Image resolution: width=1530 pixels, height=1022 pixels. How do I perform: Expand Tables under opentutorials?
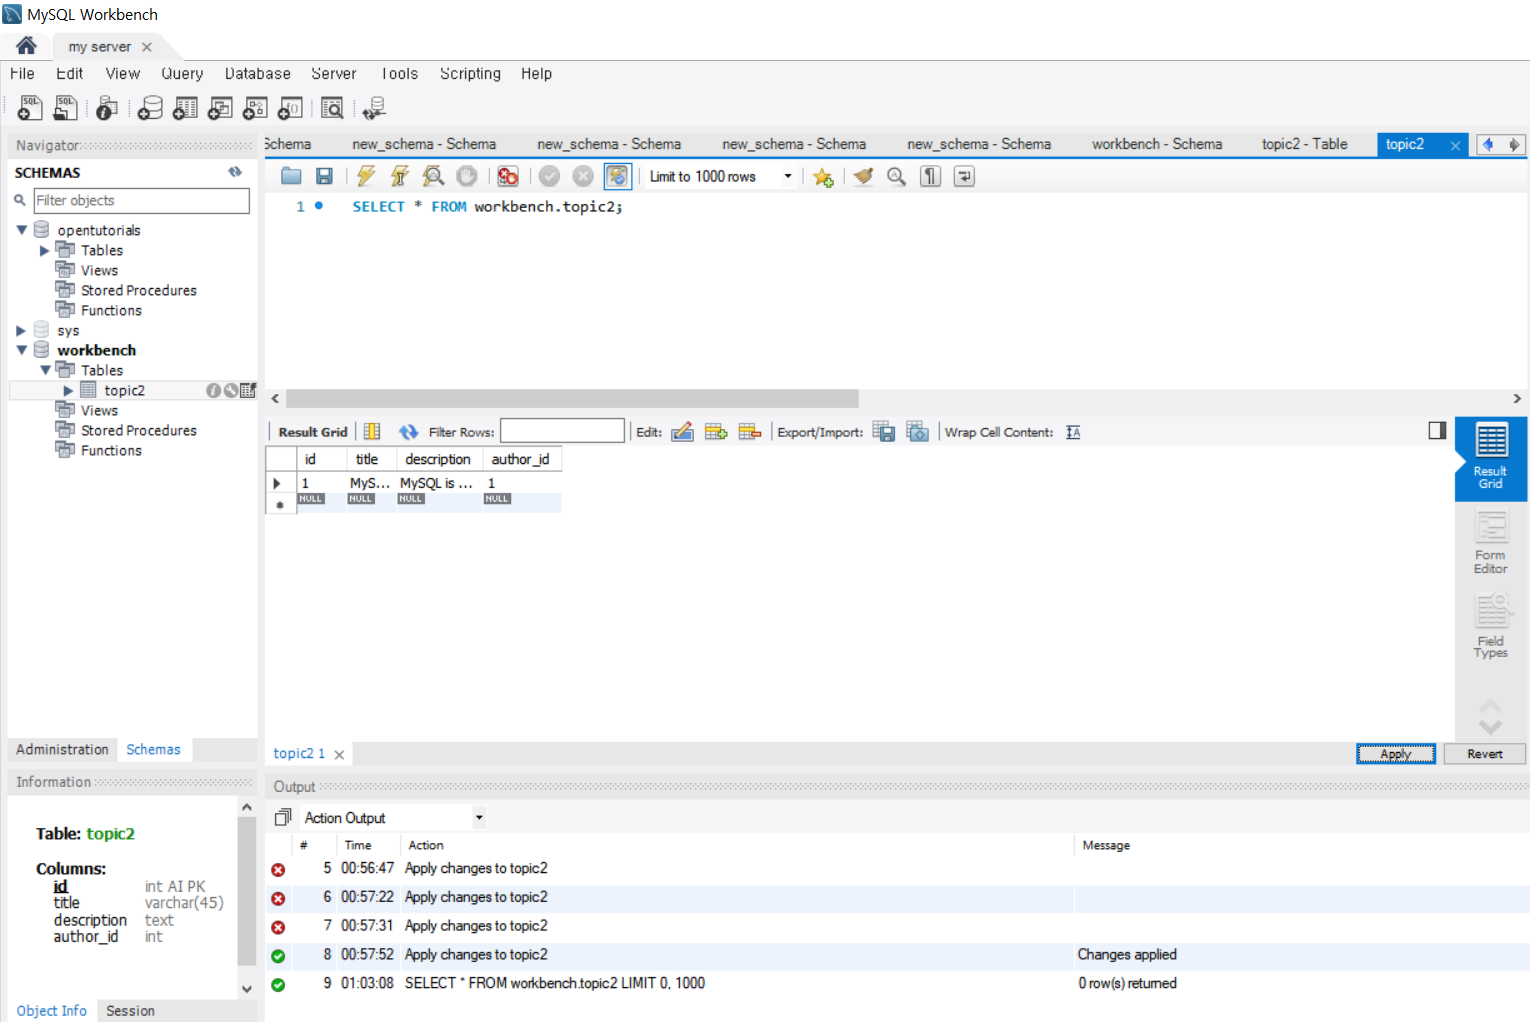pos(44,250)
